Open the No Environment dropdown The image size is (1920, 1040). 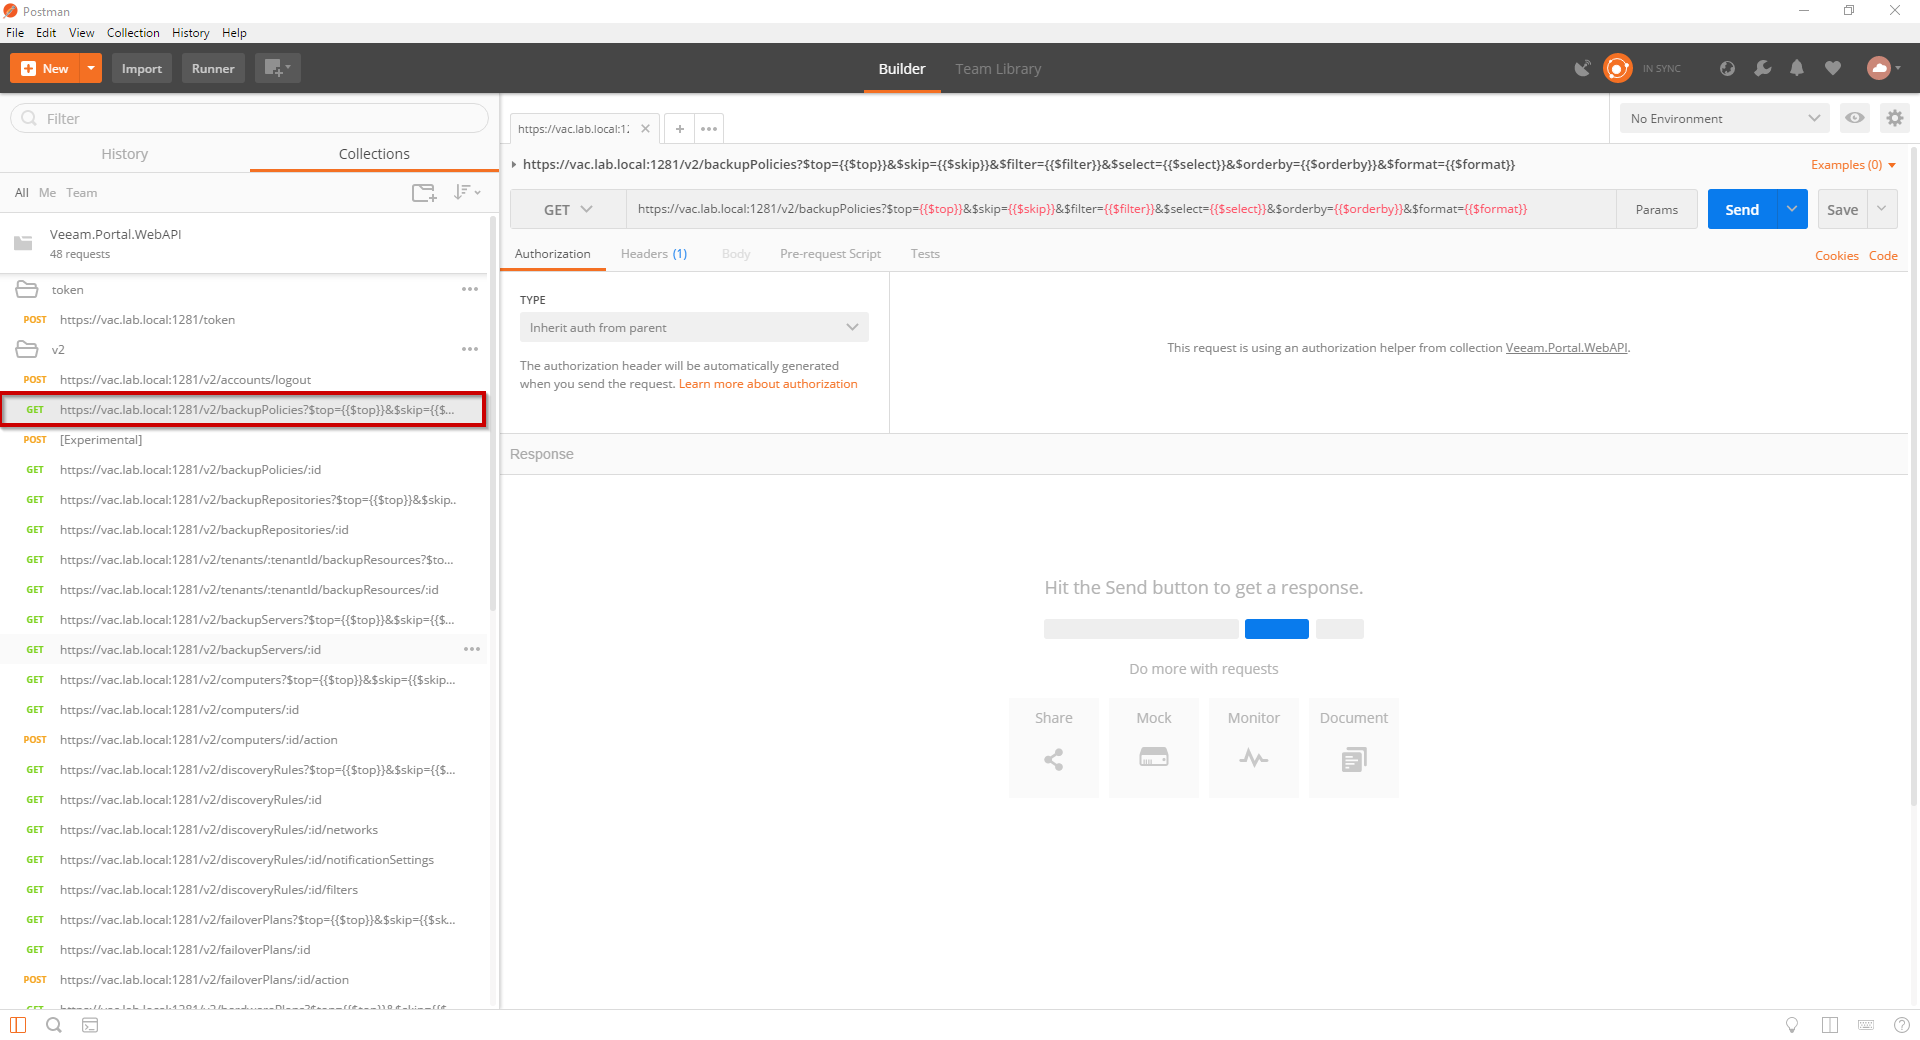pos(1725,118)
